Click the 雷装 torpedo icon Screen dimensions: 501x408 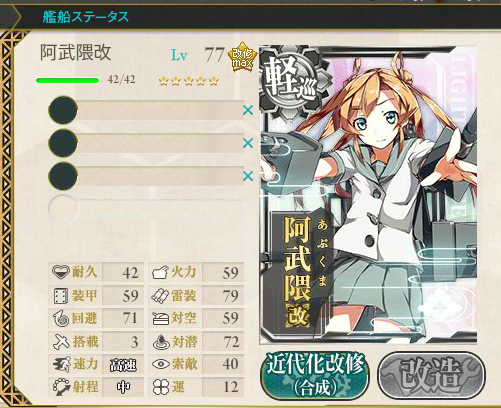[161, 296]
